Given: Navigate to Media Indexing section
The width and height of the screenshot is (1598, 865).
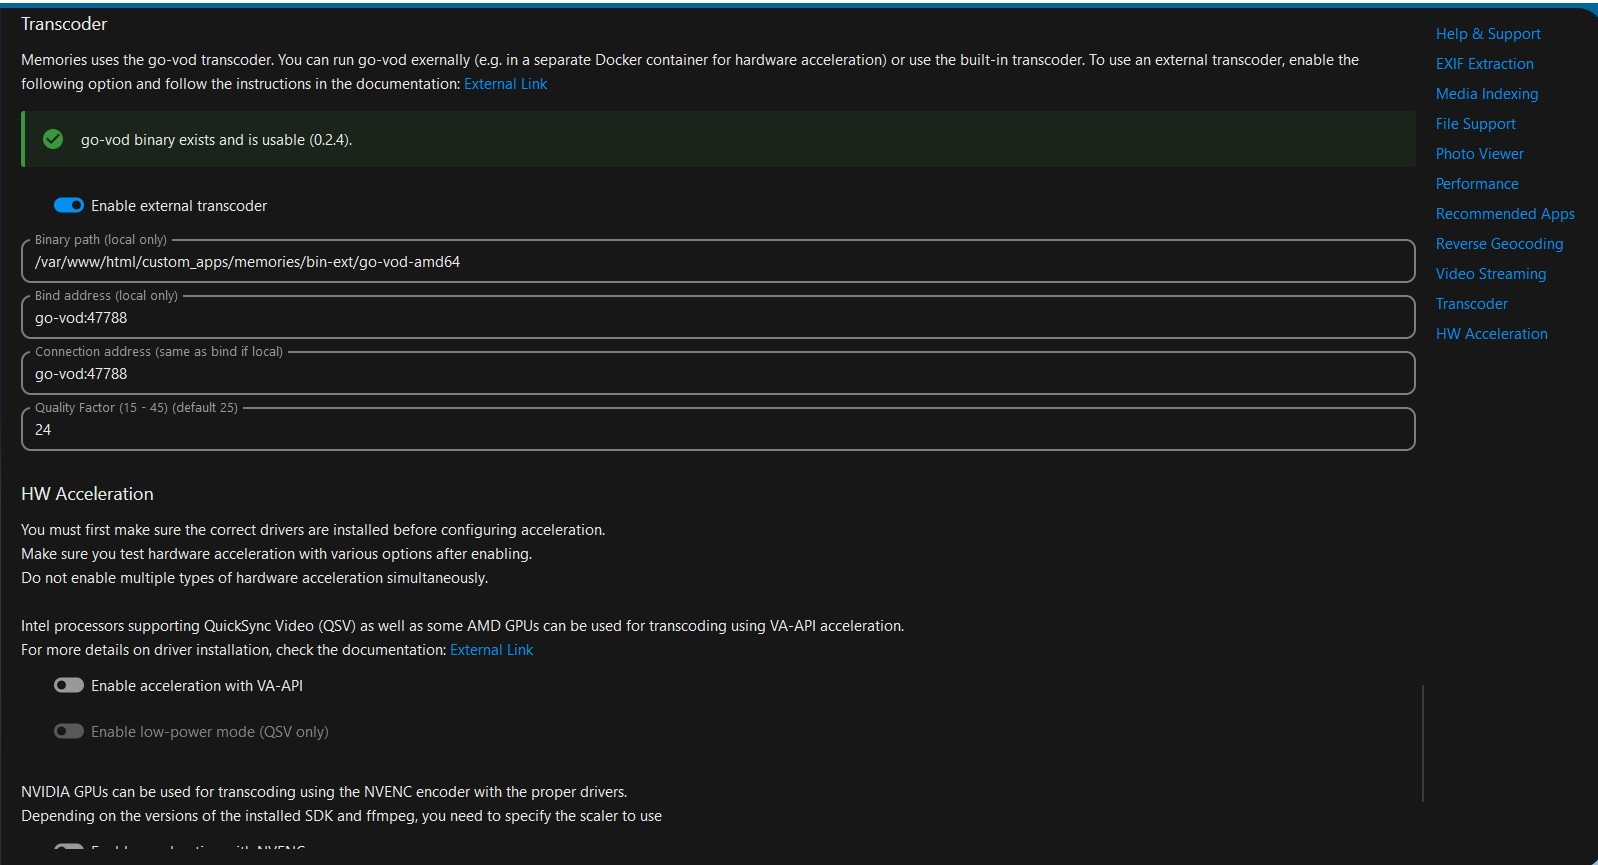Looking at the screenshot, I should 1486,94.
